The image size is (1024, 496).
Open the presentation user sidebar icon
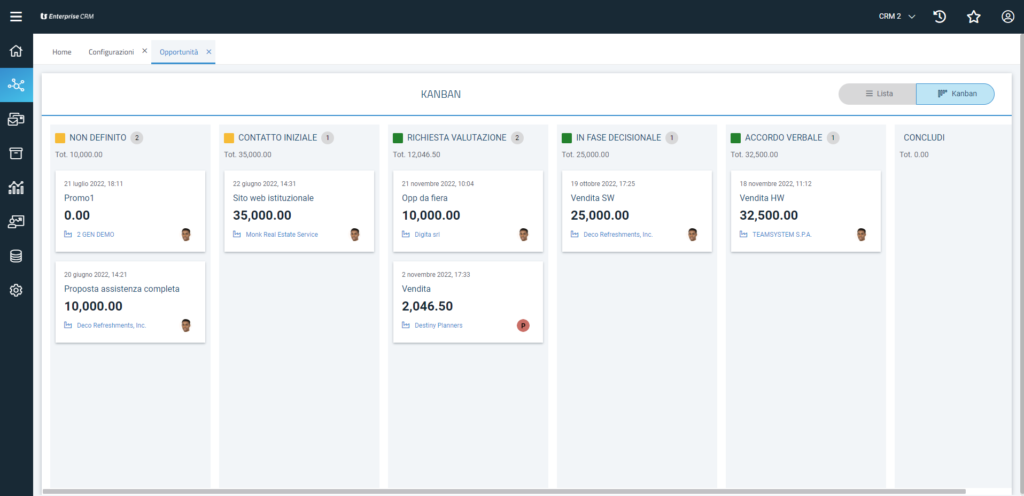[16, 222]
